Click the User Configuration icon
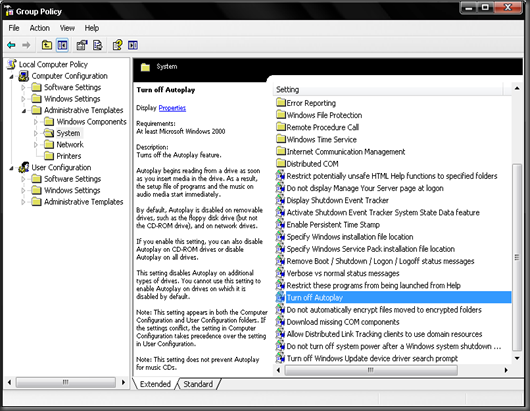Image resolution: width=530 pixels, height=411 pixels. [x=24, y=167]
